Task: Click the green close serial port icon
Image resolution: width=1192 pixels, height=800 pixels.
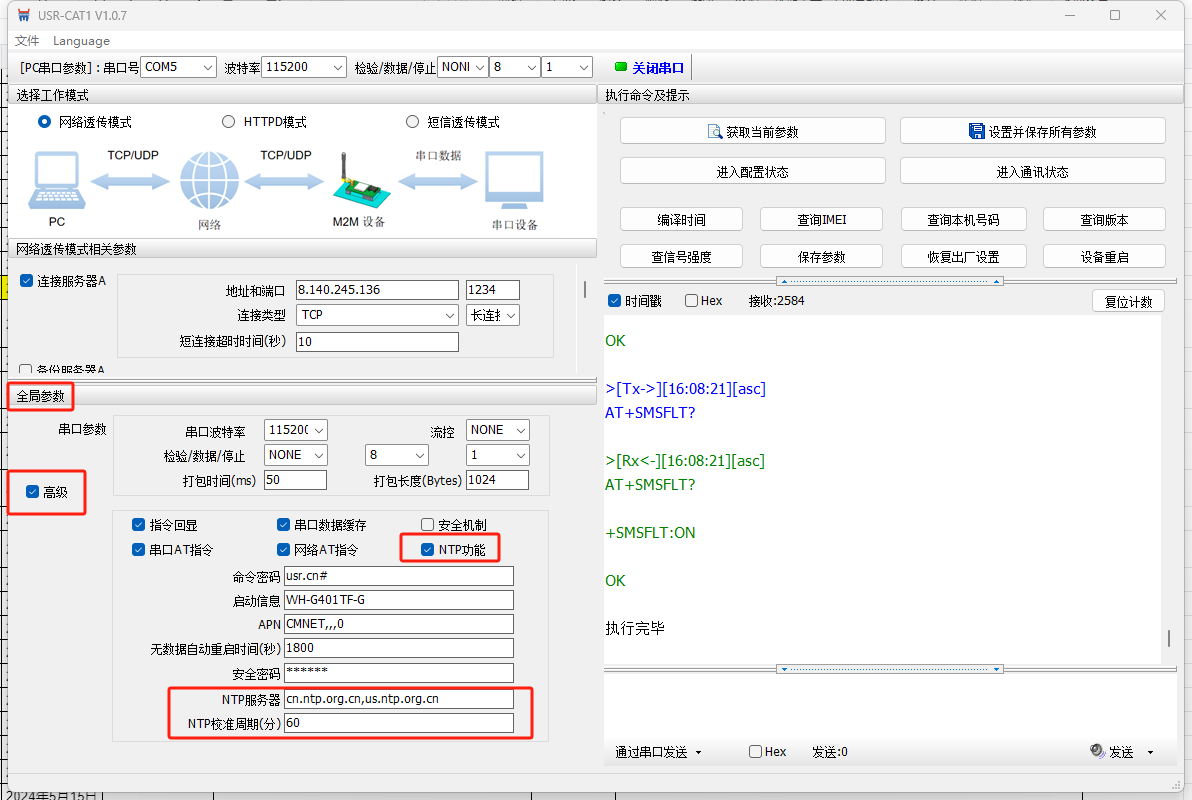Action: tap(621, 67)
